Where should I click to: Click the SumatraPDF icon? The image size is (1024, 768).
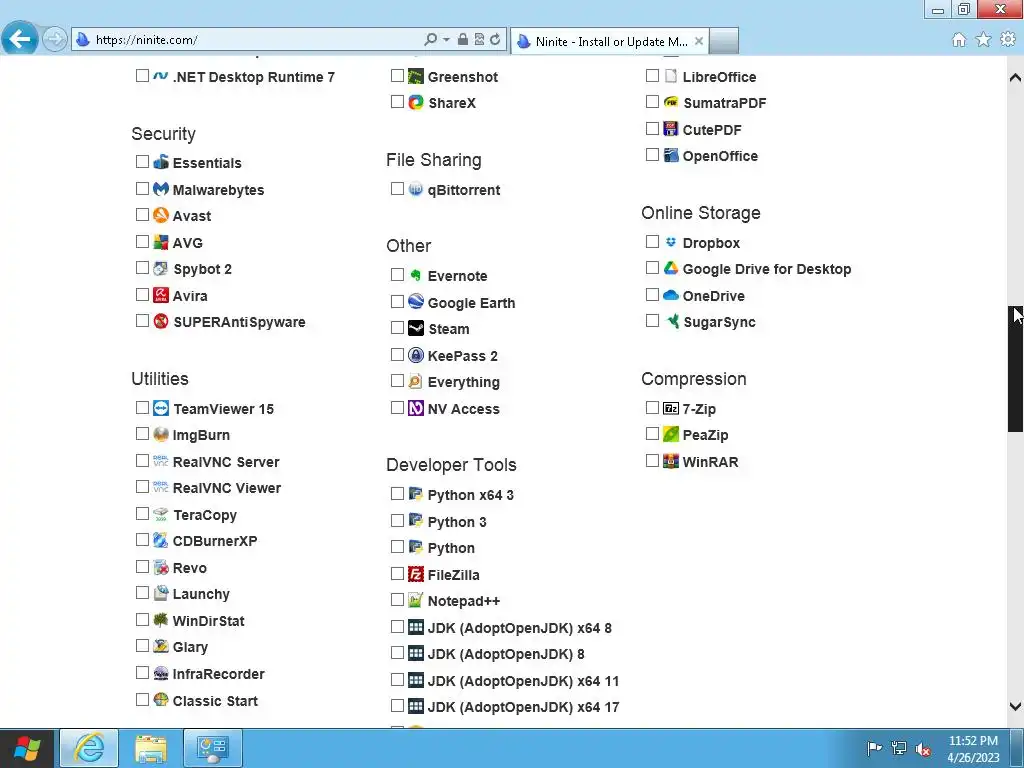pos(671,103)
